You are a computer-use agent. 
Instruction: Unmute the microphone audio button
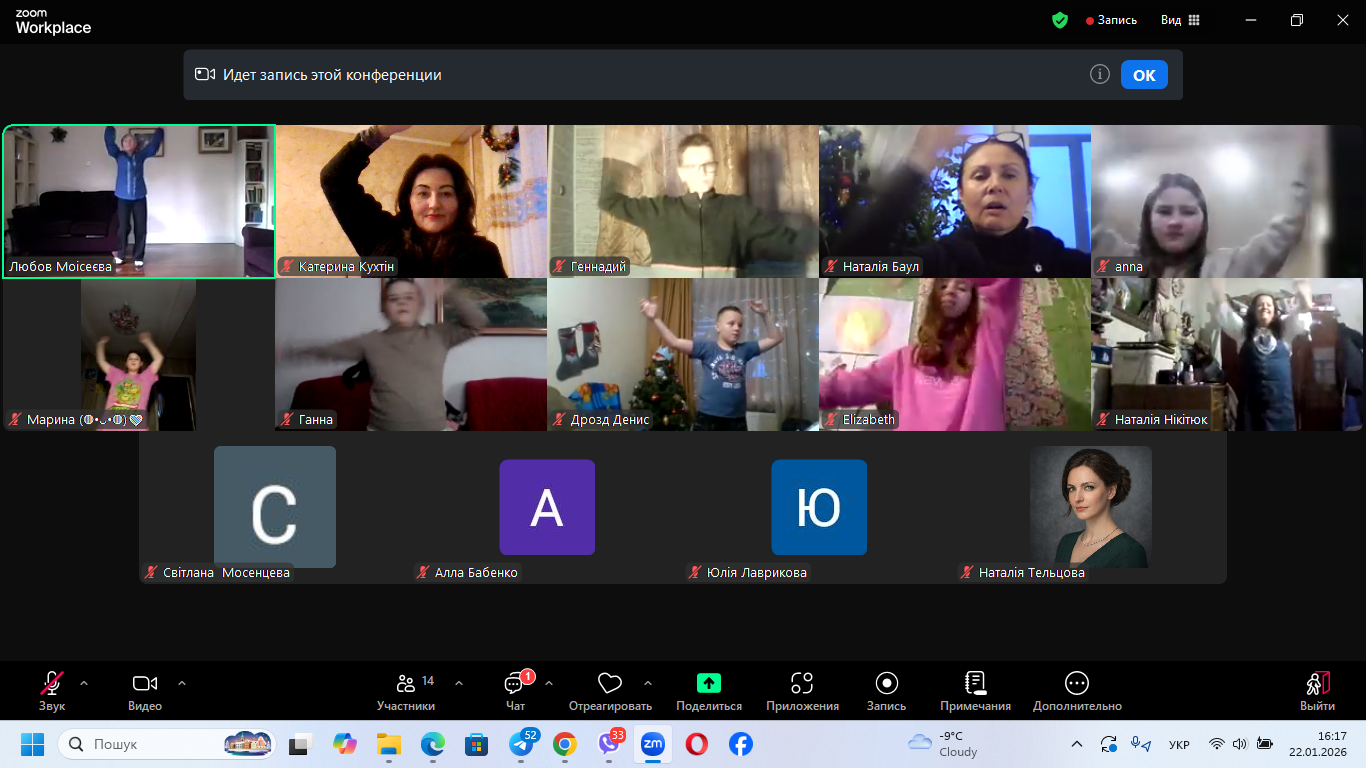(x=52, y=684)
